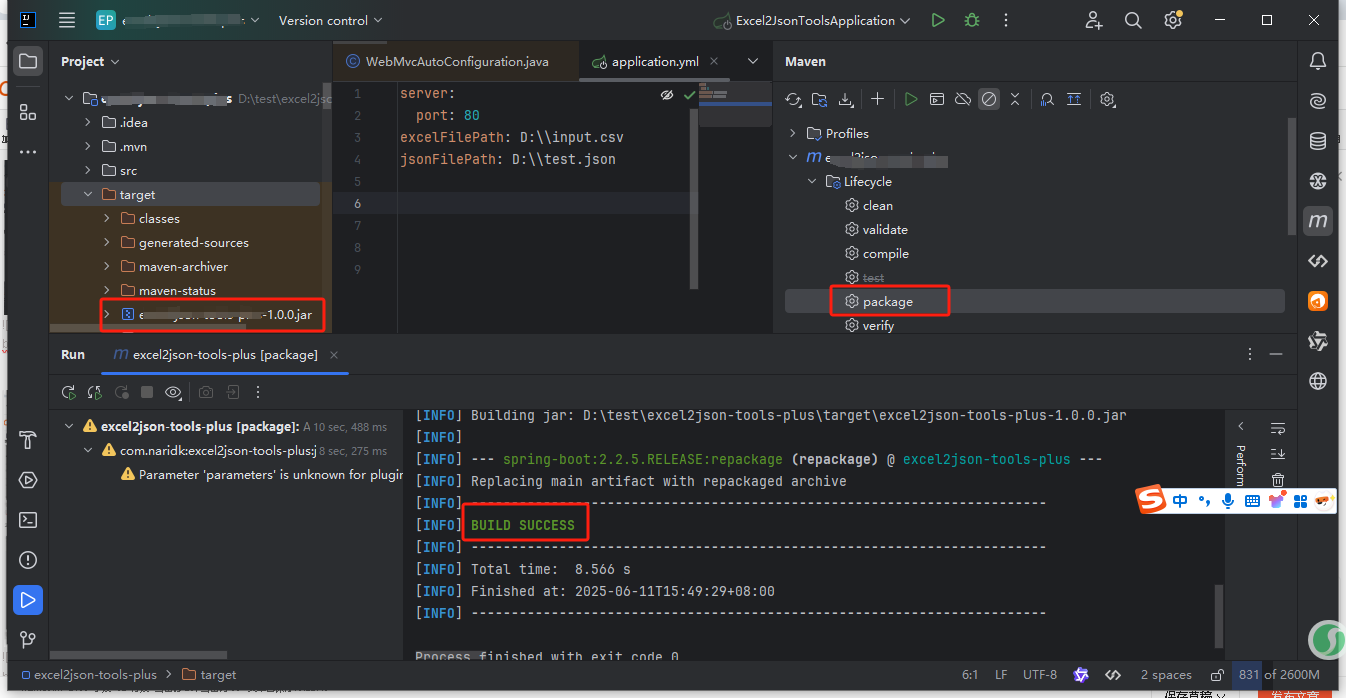Open the Version control dropdown
The width and height of the screenshot is (1346, 698).
coord(330,20)
